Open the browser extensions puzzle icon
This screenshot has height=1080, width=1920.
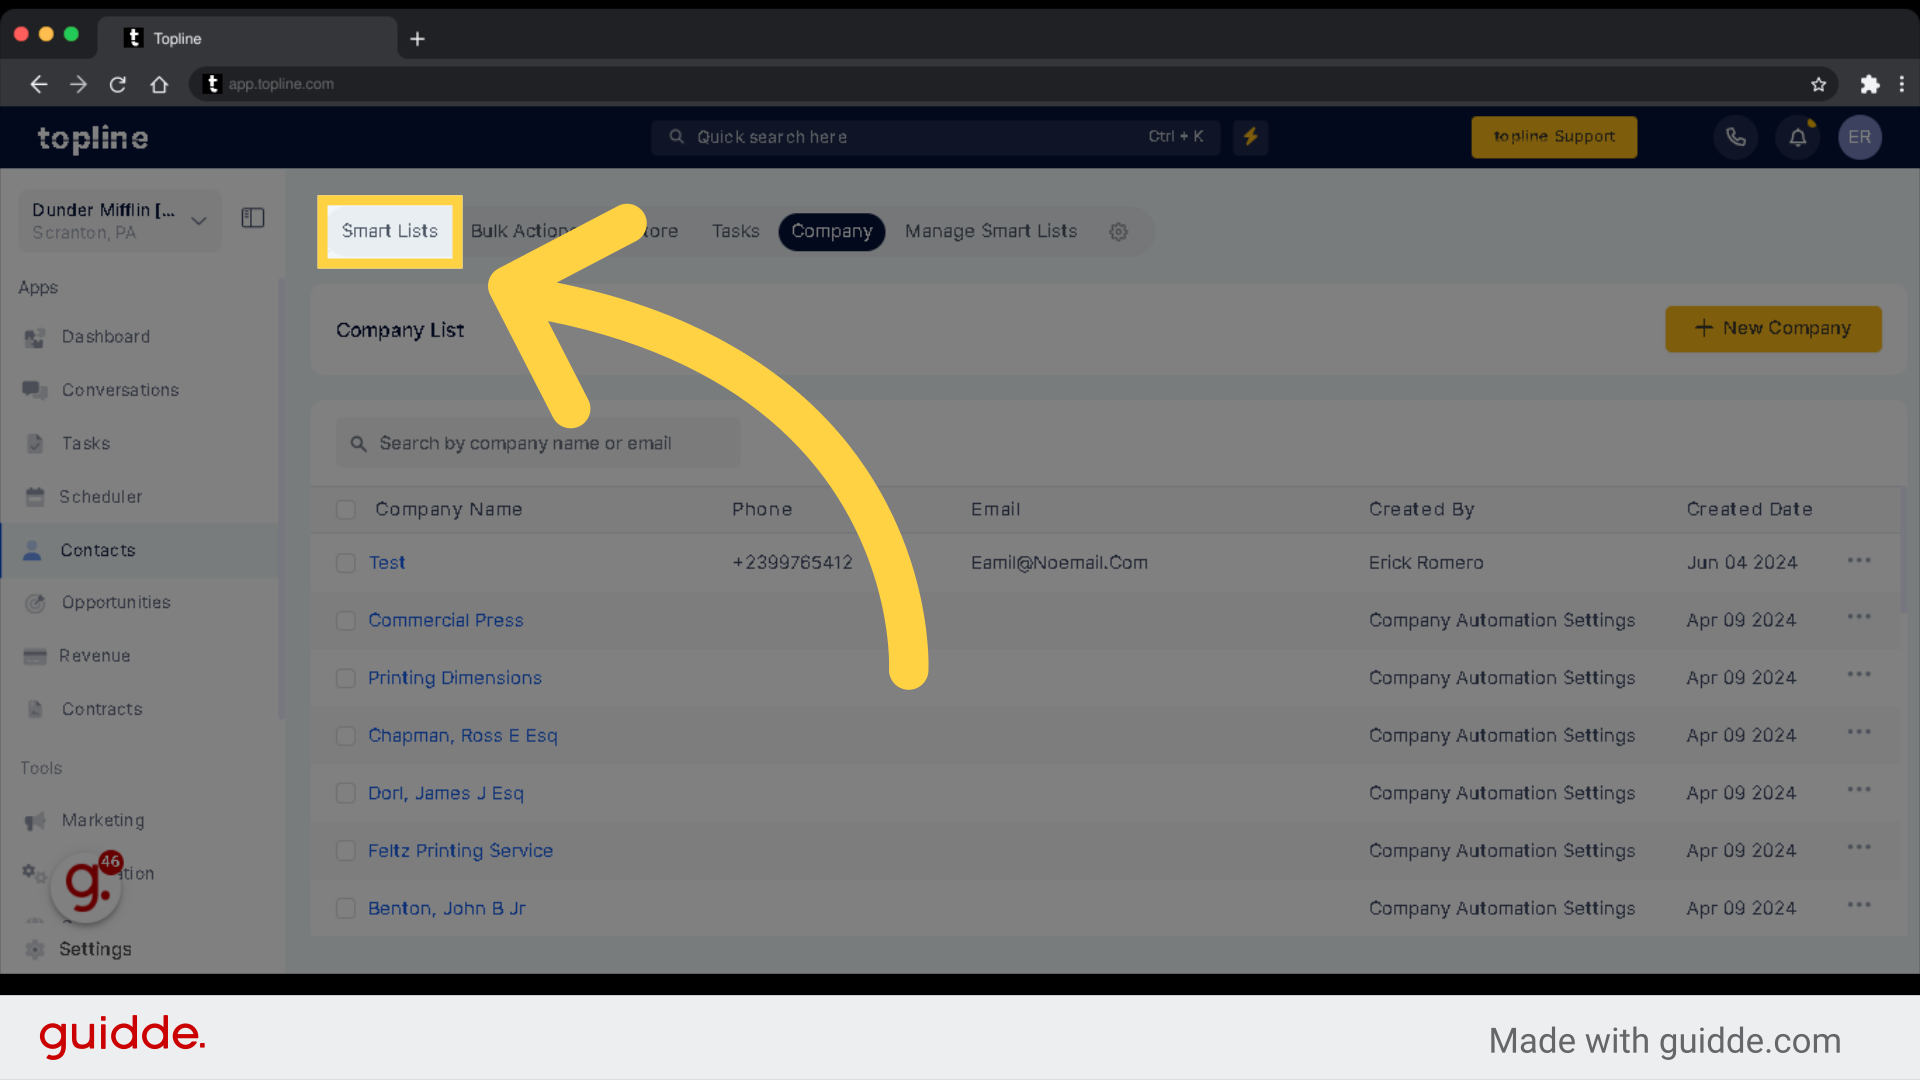coord(1869,85)
